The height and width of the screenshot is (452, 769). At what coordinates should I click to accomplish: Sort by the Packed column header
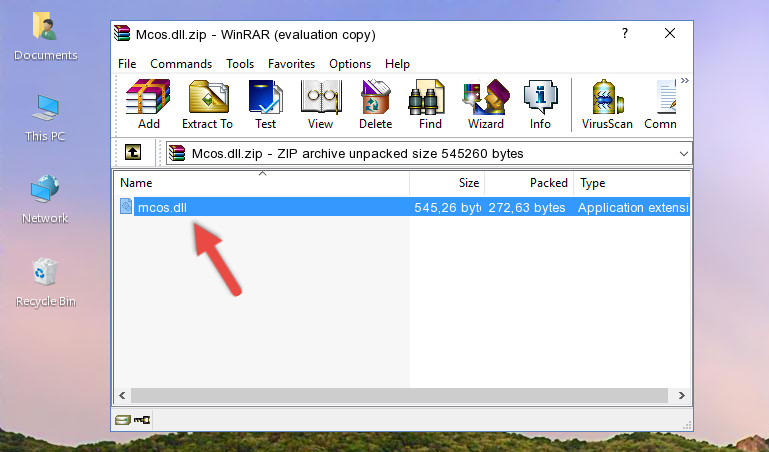click(529, 183)
